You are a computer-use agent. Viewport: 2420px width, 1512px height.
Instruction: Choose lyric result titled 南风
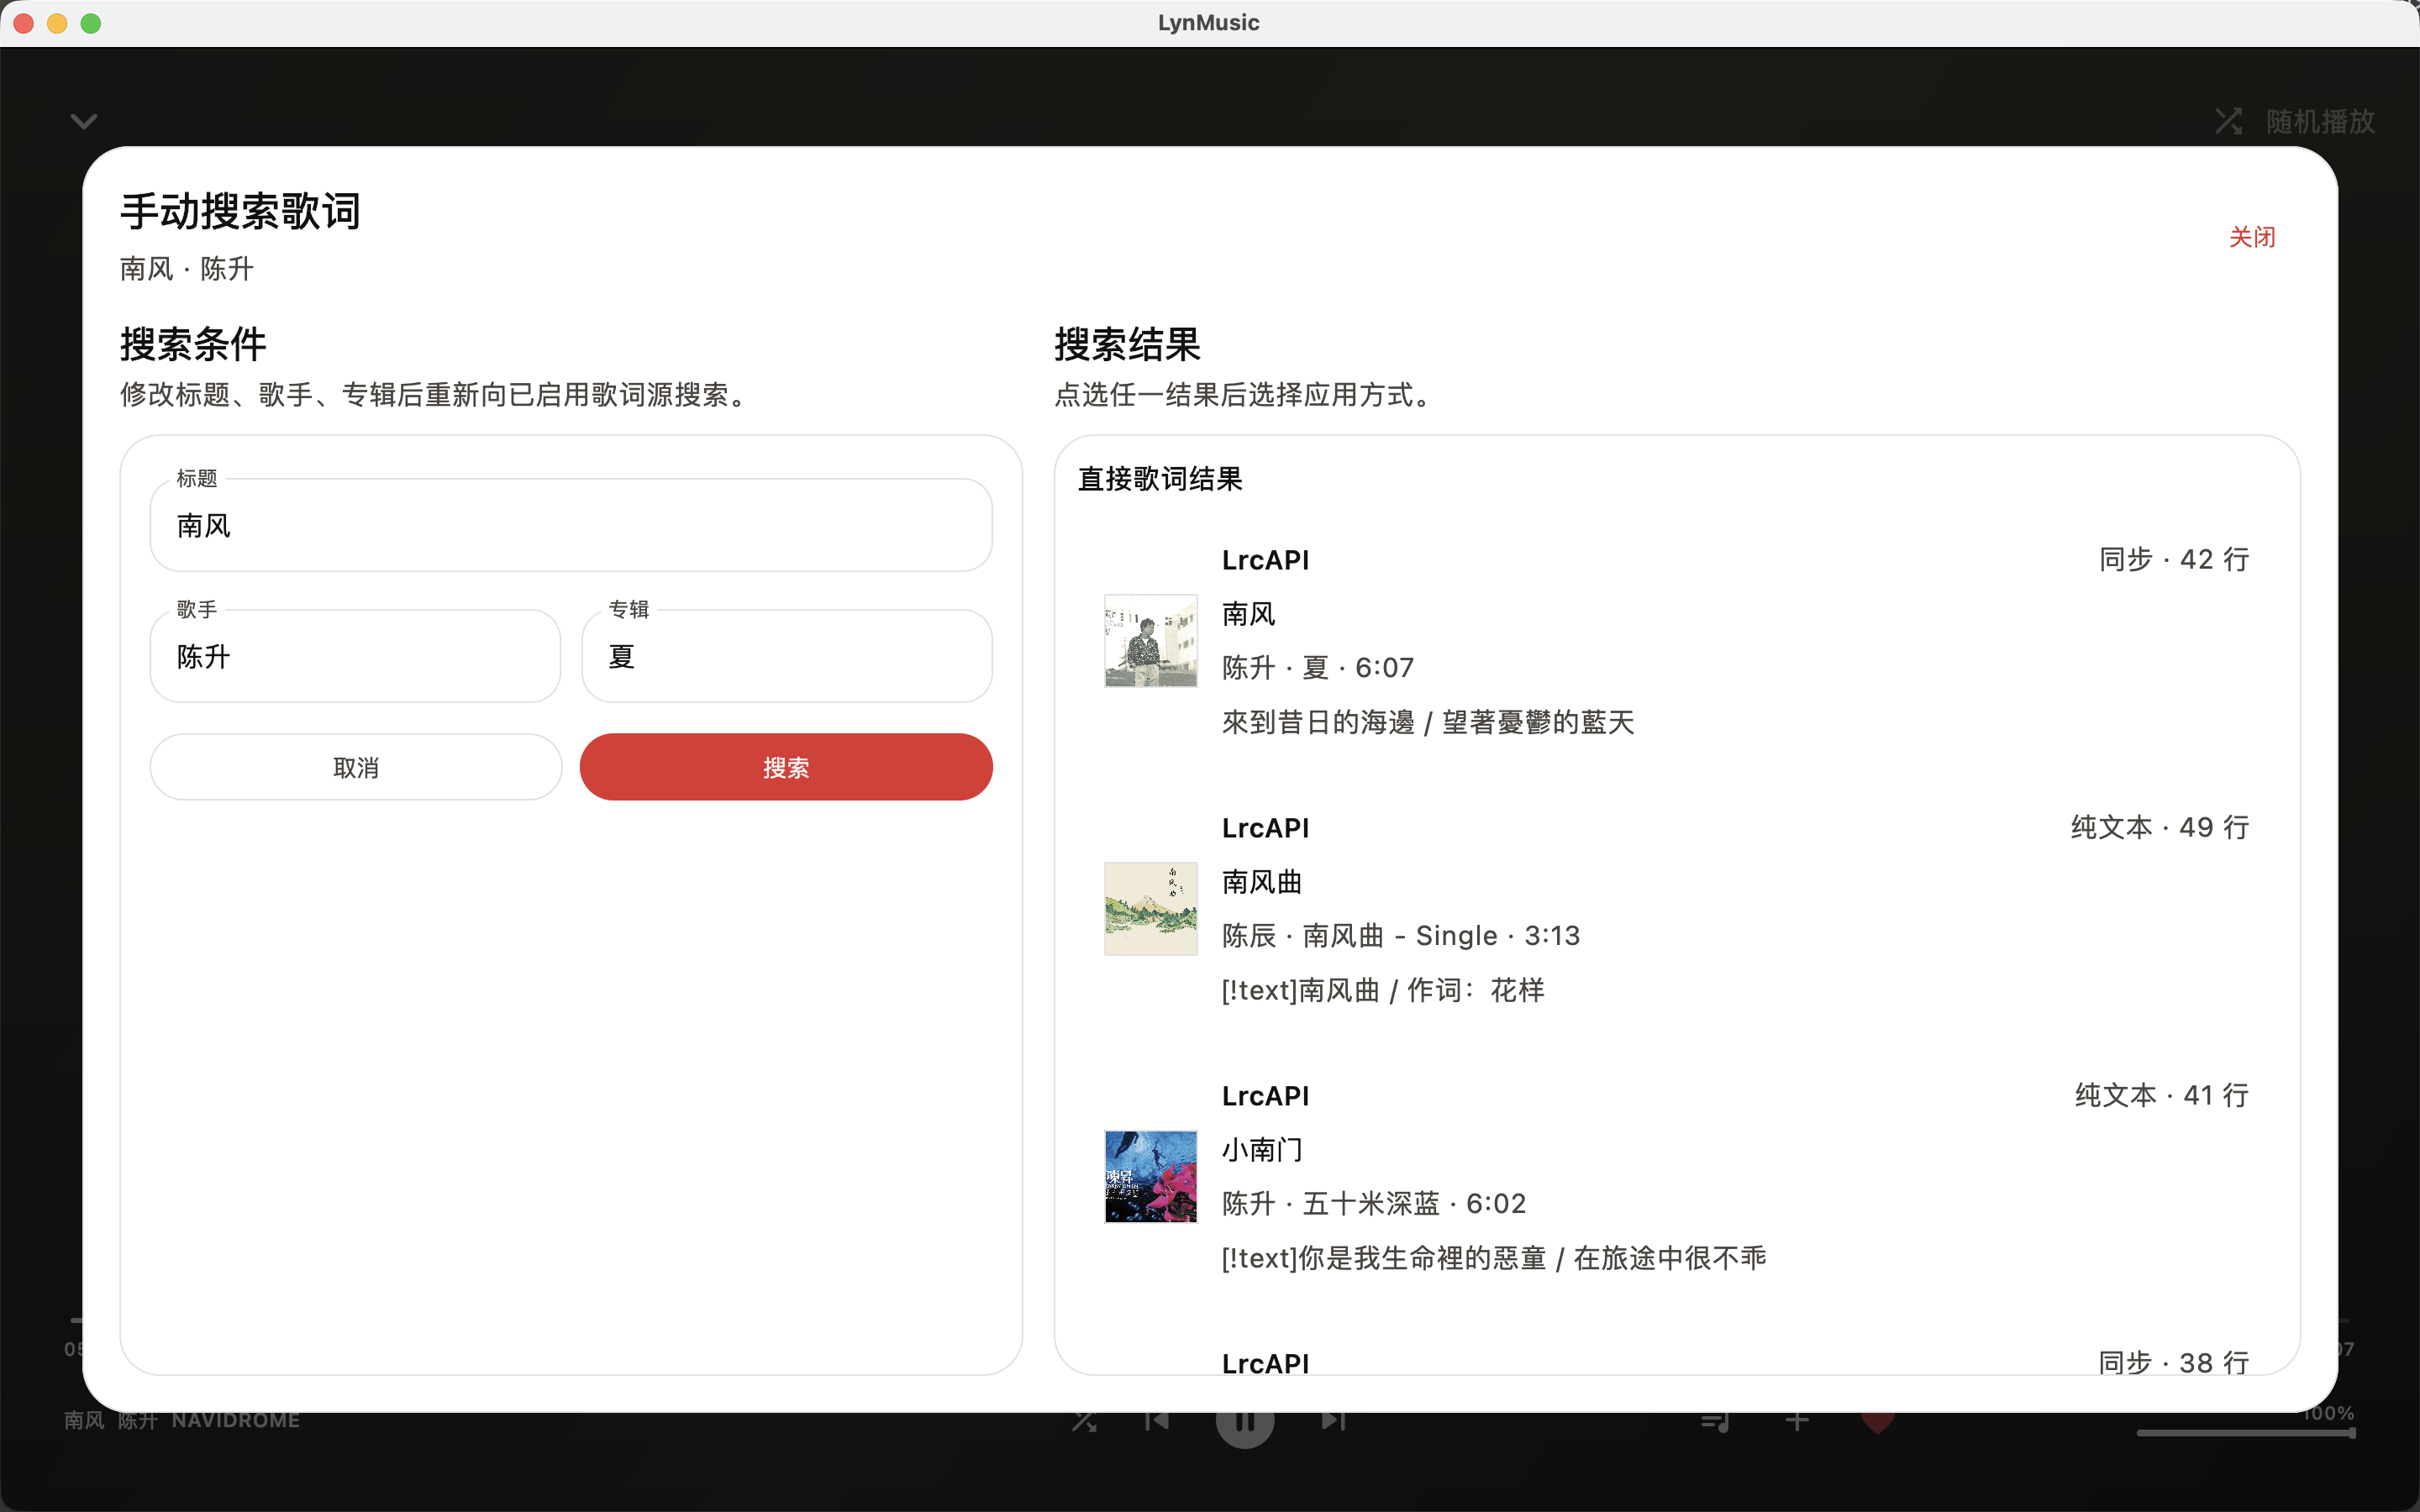point(1248,614)
